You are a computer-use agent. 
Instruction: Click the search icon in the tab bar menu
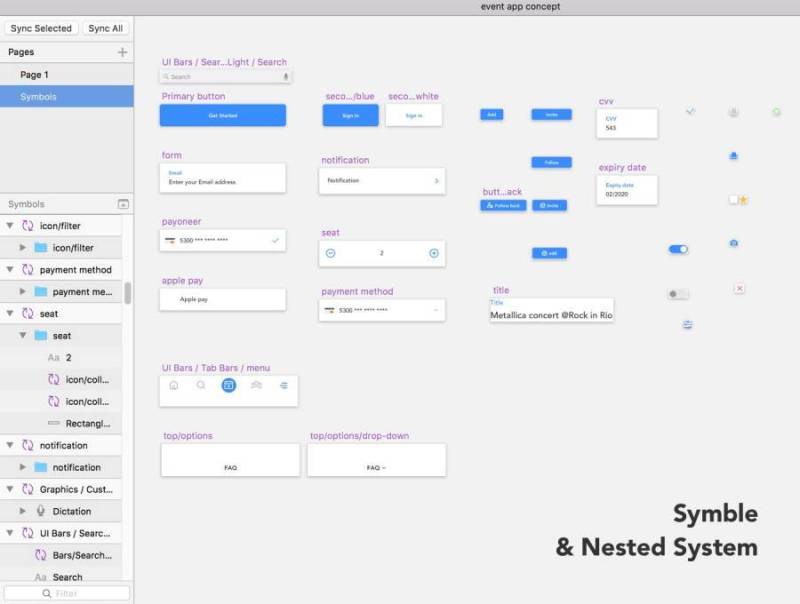[200, 385]
